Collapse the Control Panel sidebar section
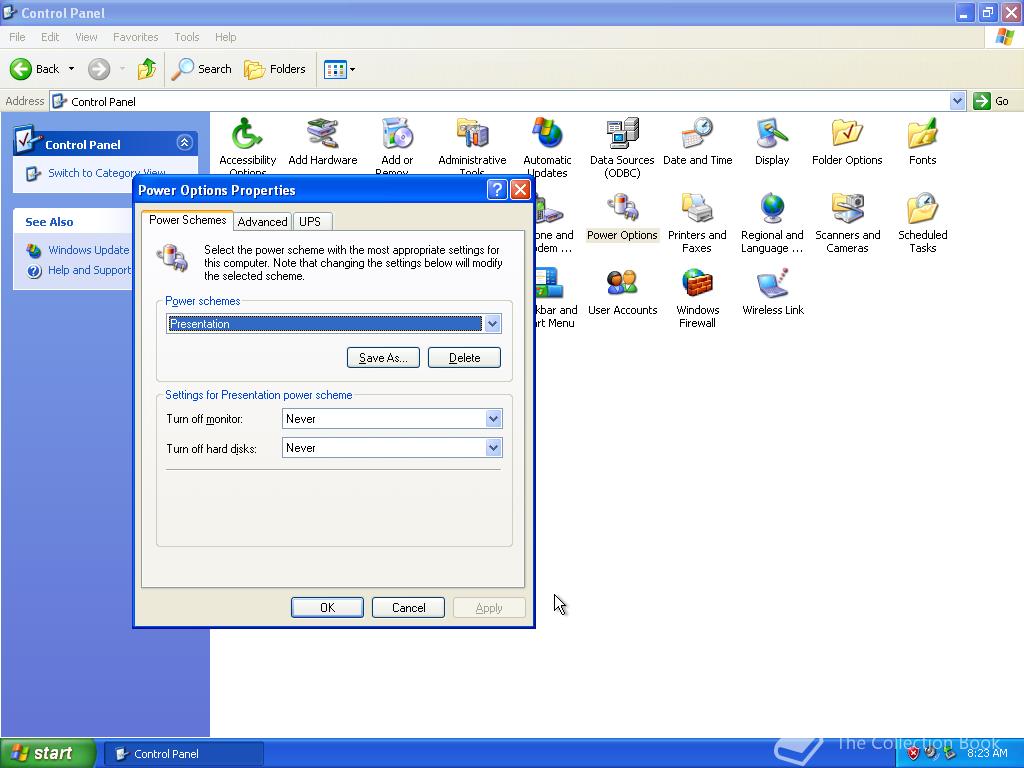The image size is (1024, 768). click(x=184, y=142)
